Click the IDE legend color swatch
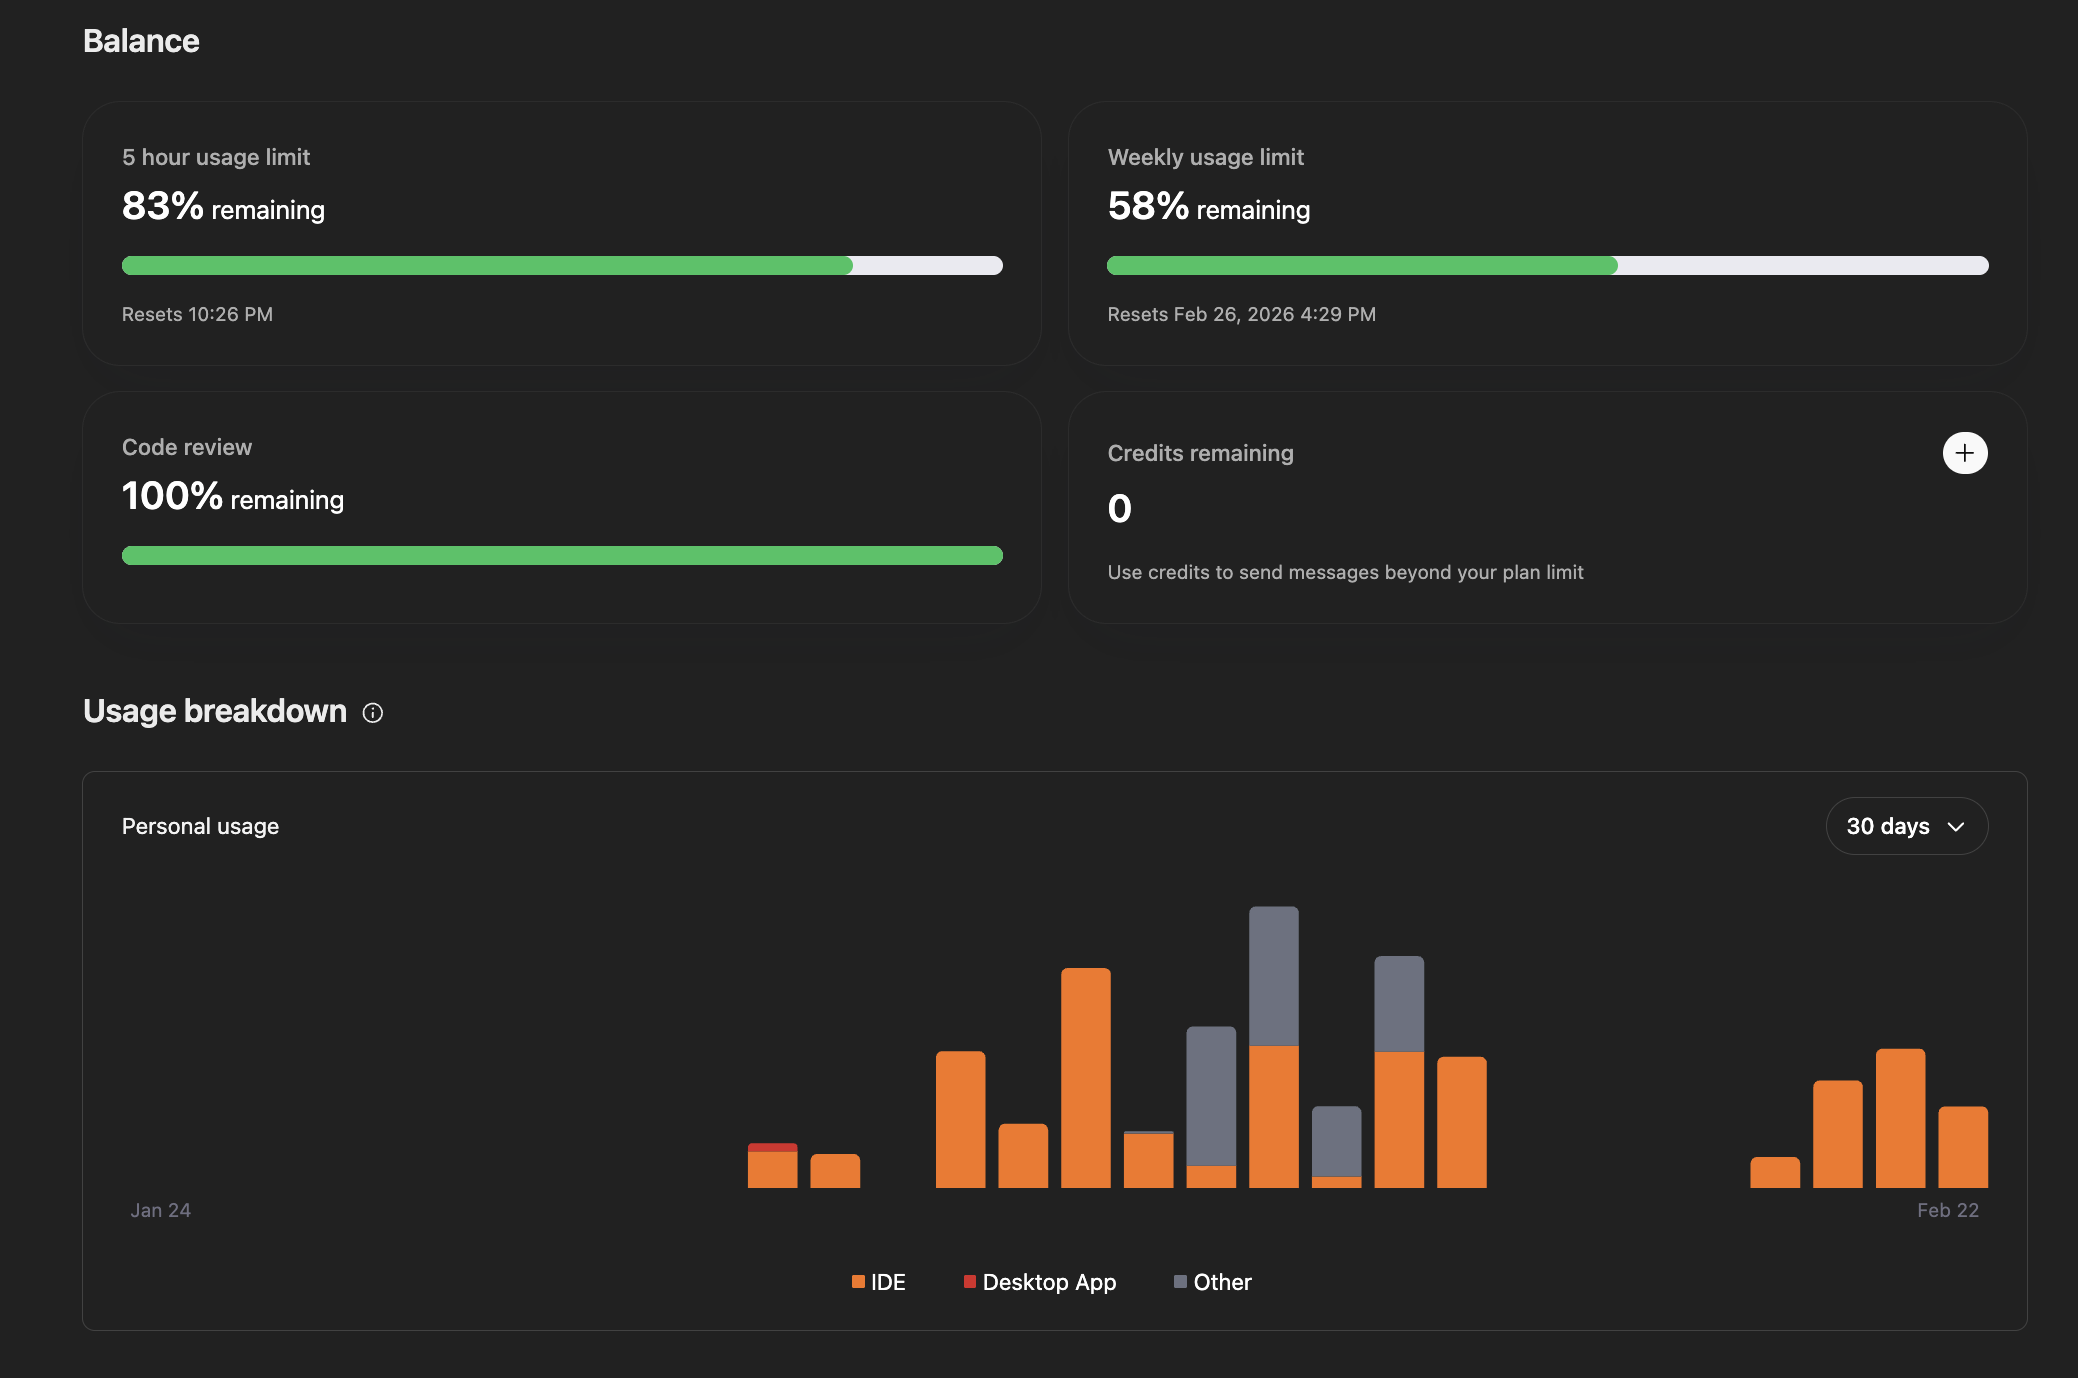Screen dimensions: 2078x1378 (x=858, y=1282)
